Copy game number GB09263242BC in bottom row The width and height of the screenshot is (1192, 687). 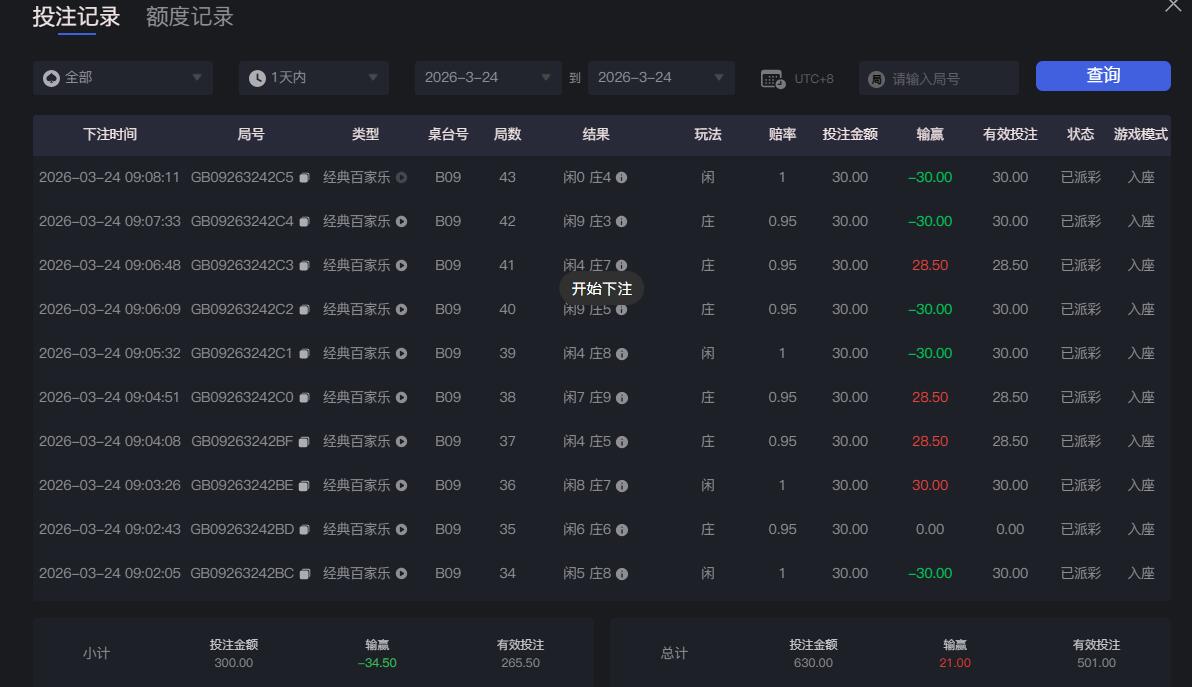point(305,573)
